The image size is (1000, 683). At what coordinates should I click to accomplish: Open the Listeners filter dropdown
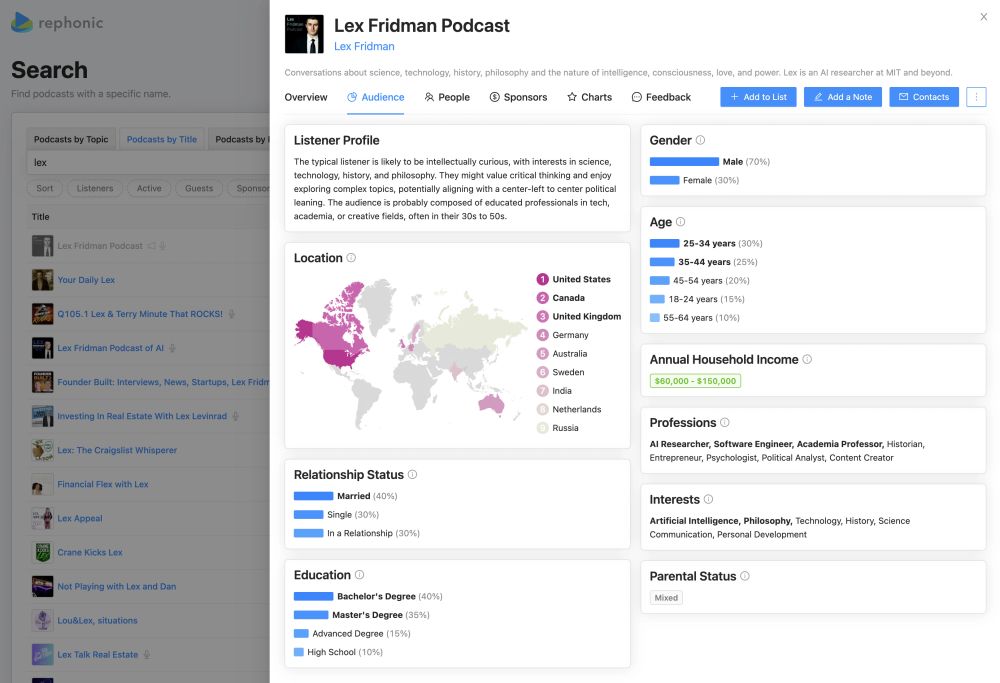[x=95, y=188]
